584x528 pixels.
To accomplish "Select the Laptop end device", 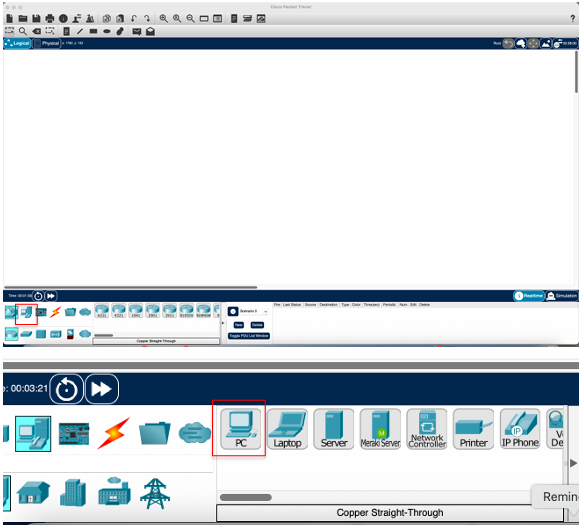I will click(x=287, y=429).
